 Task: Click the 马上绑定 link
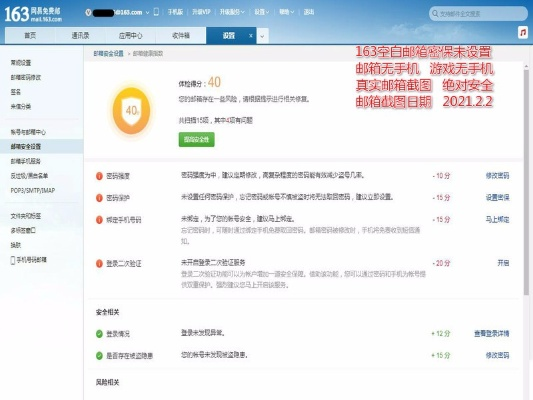click(497, 220)
